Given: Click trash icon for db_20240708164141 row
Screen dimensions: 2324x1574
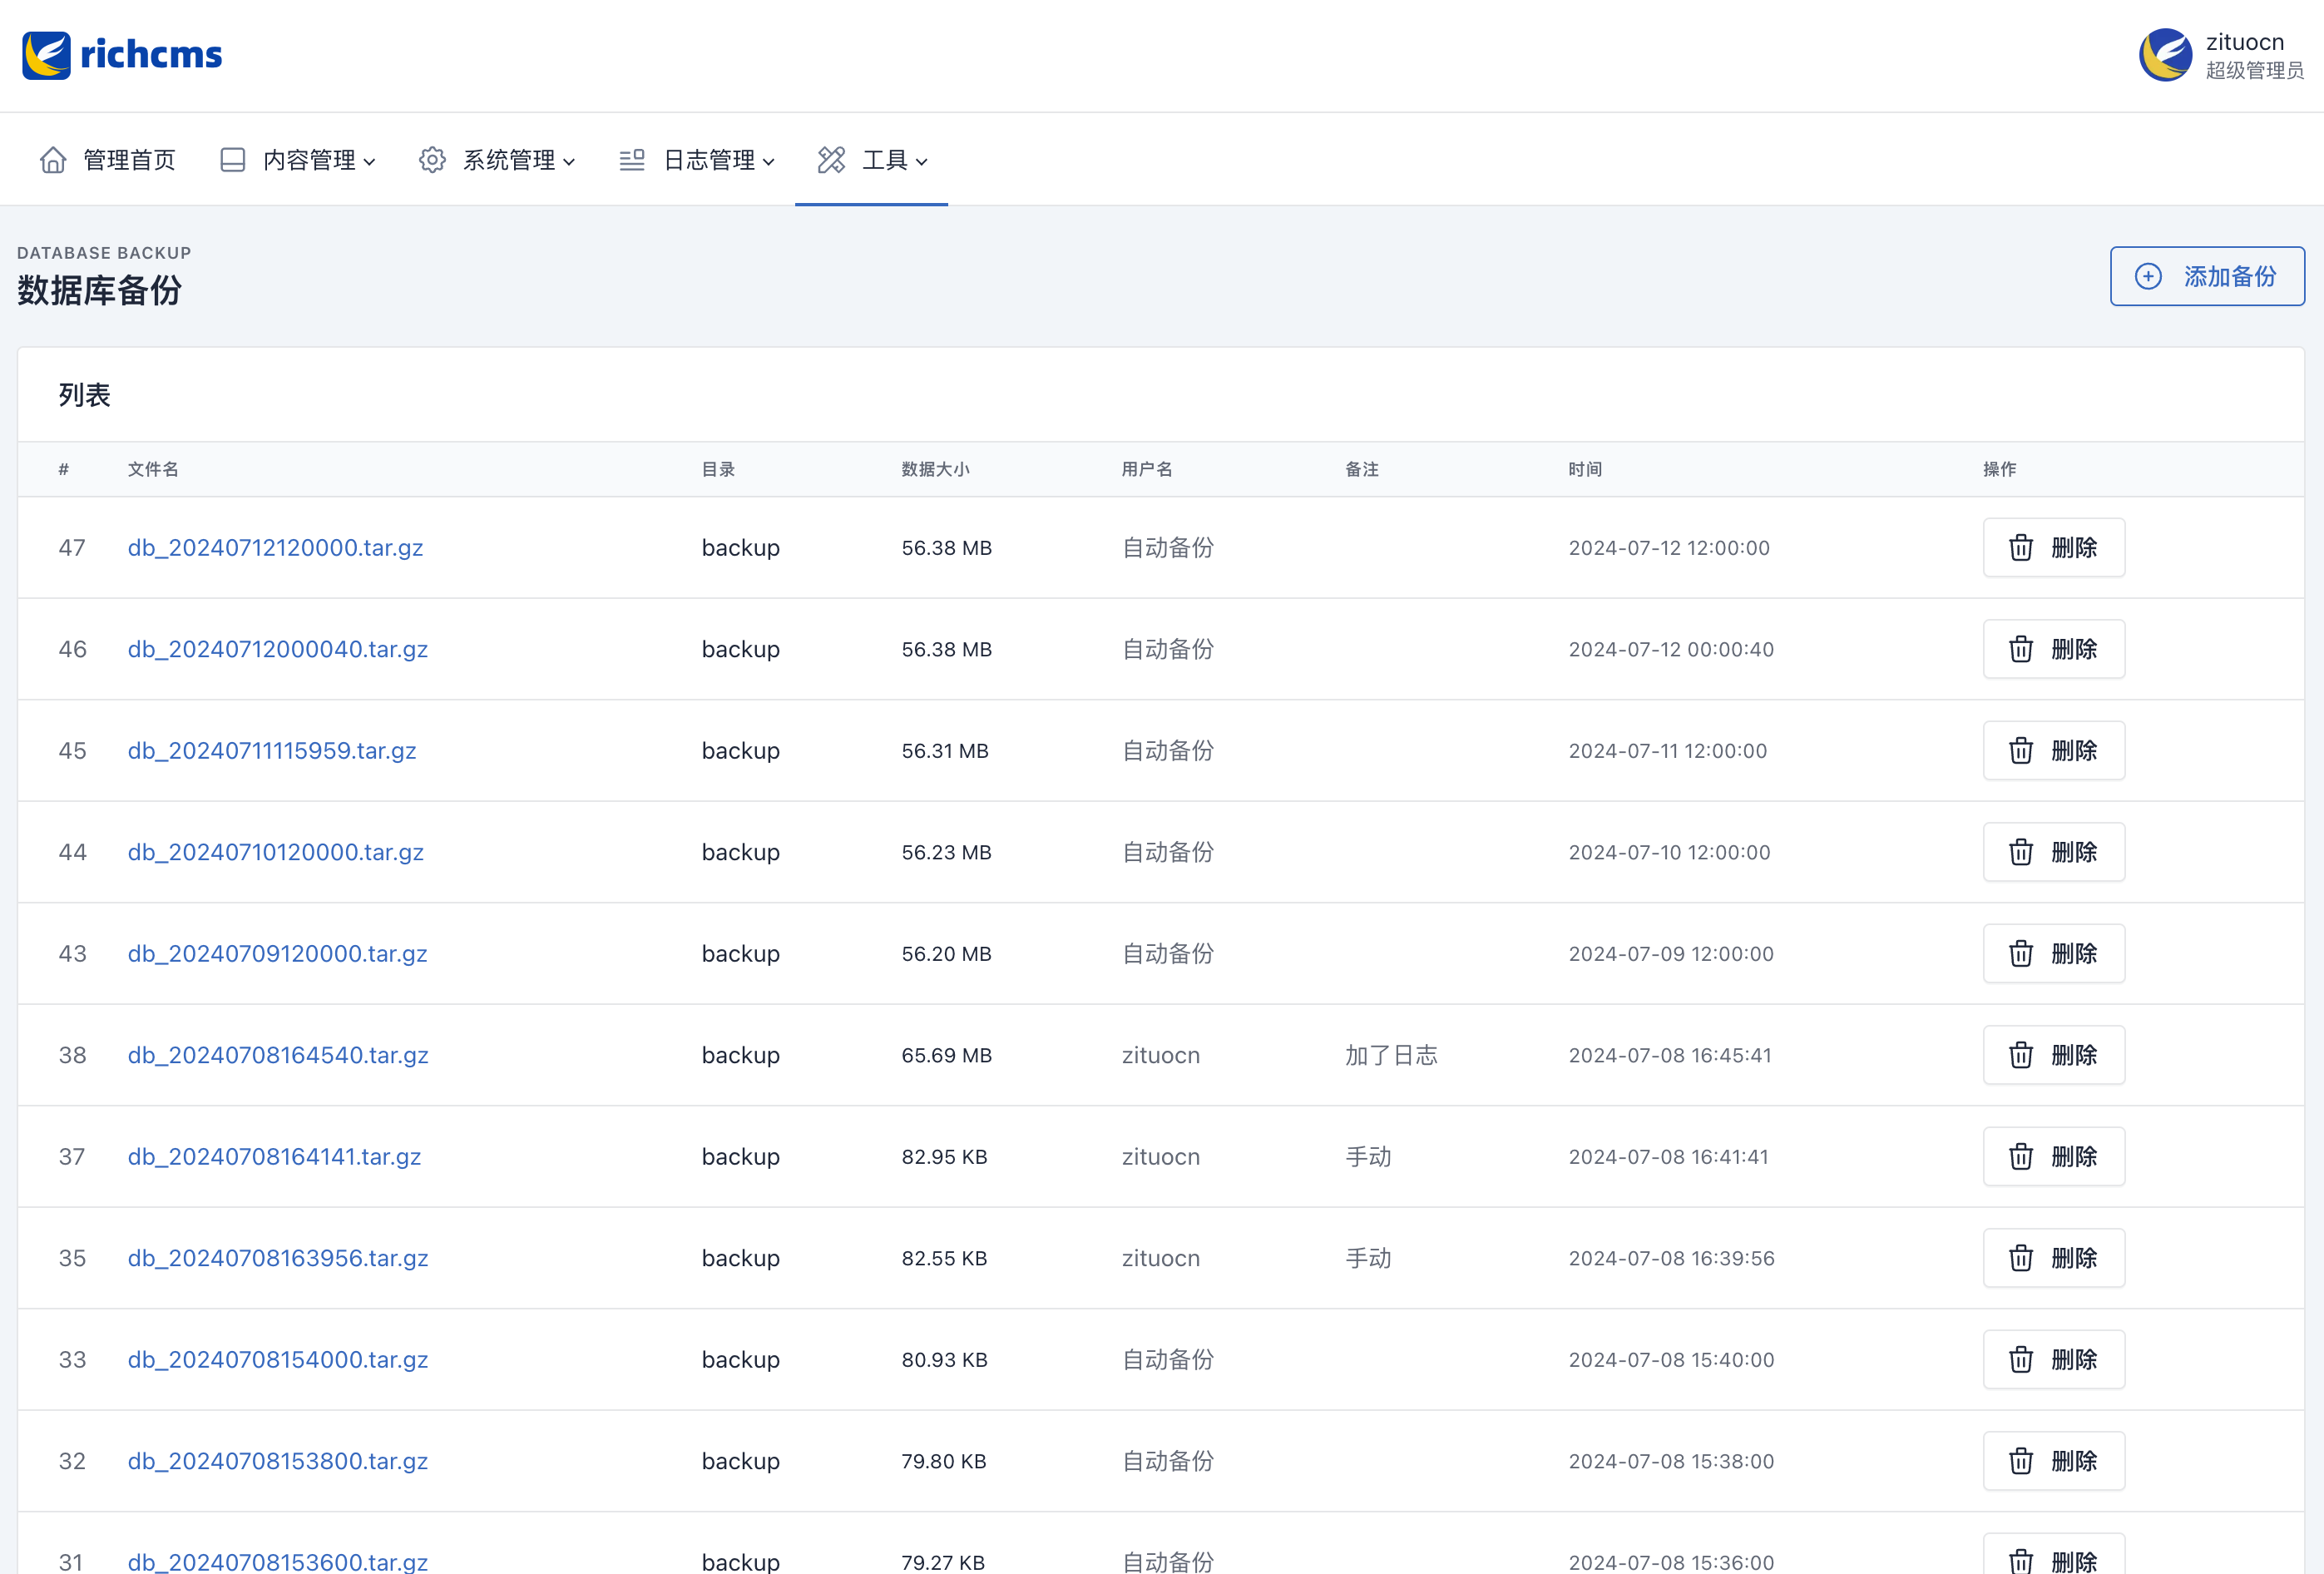Looking at the screenshot, I should 2021,1156.
